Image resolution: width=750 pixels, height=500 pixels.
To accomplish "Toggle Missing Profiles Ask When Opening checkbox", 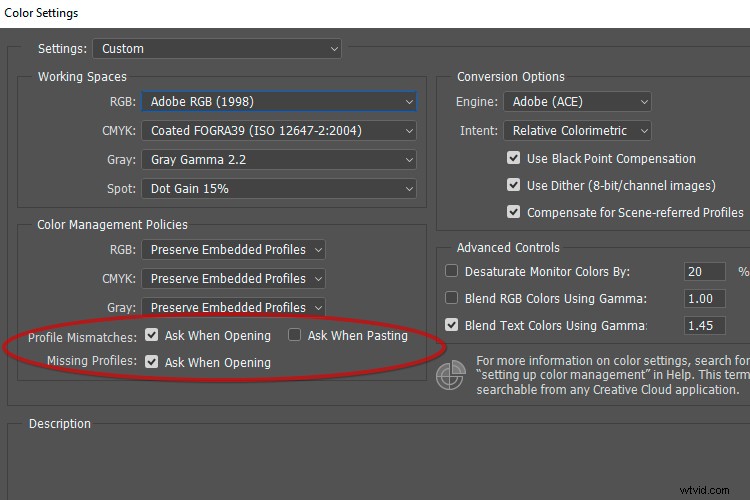I will tap(152, 362).
